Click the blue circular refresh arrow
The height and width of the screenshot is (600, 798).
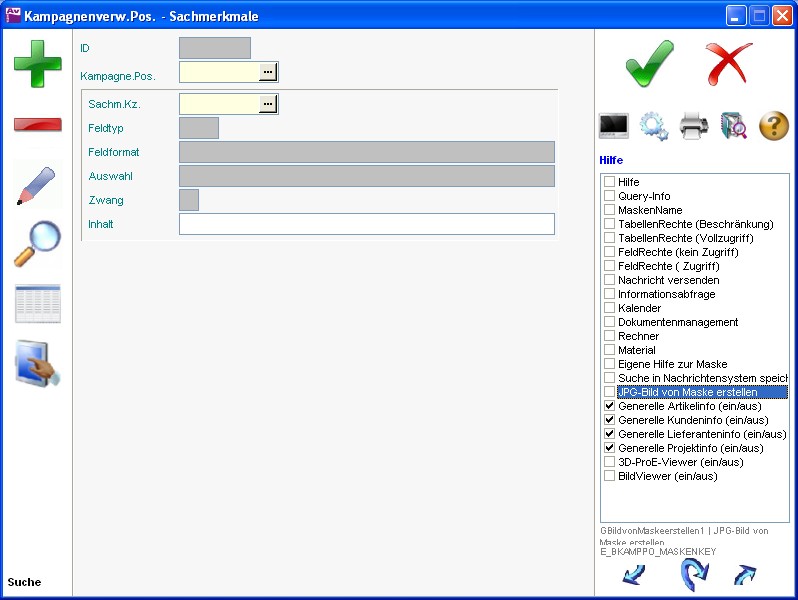coord(693,574)
